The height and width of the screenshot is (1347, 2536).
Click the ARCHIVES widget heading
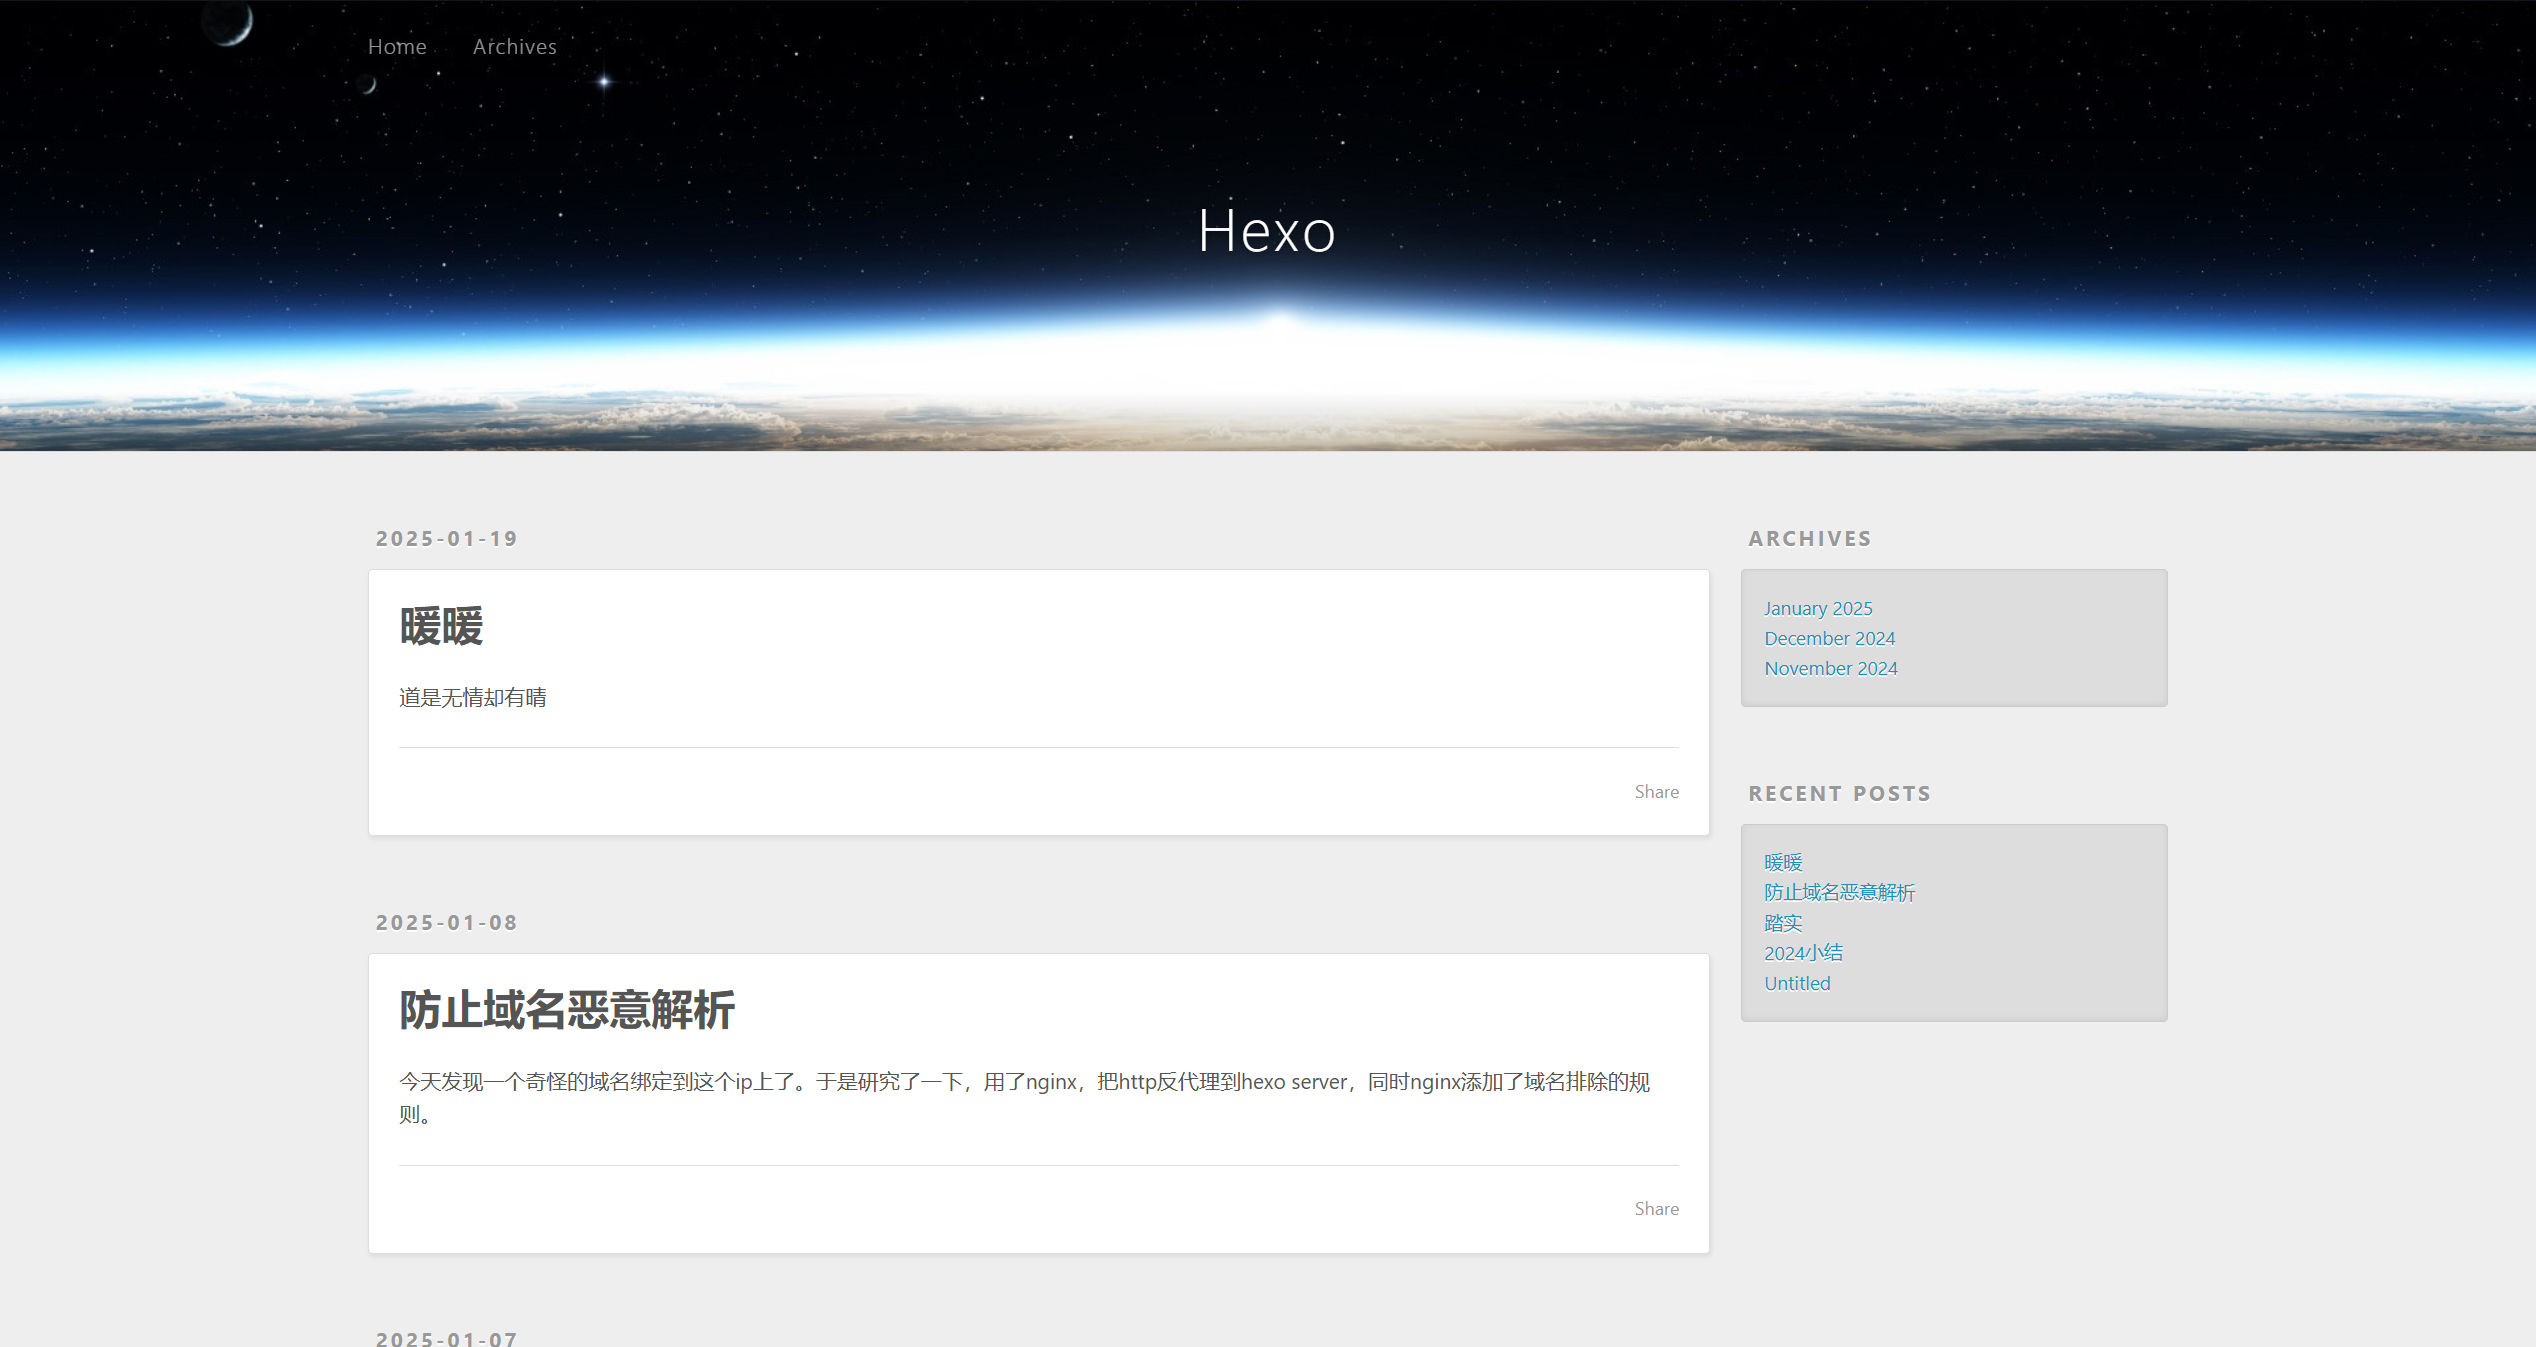coord(1810,539)
